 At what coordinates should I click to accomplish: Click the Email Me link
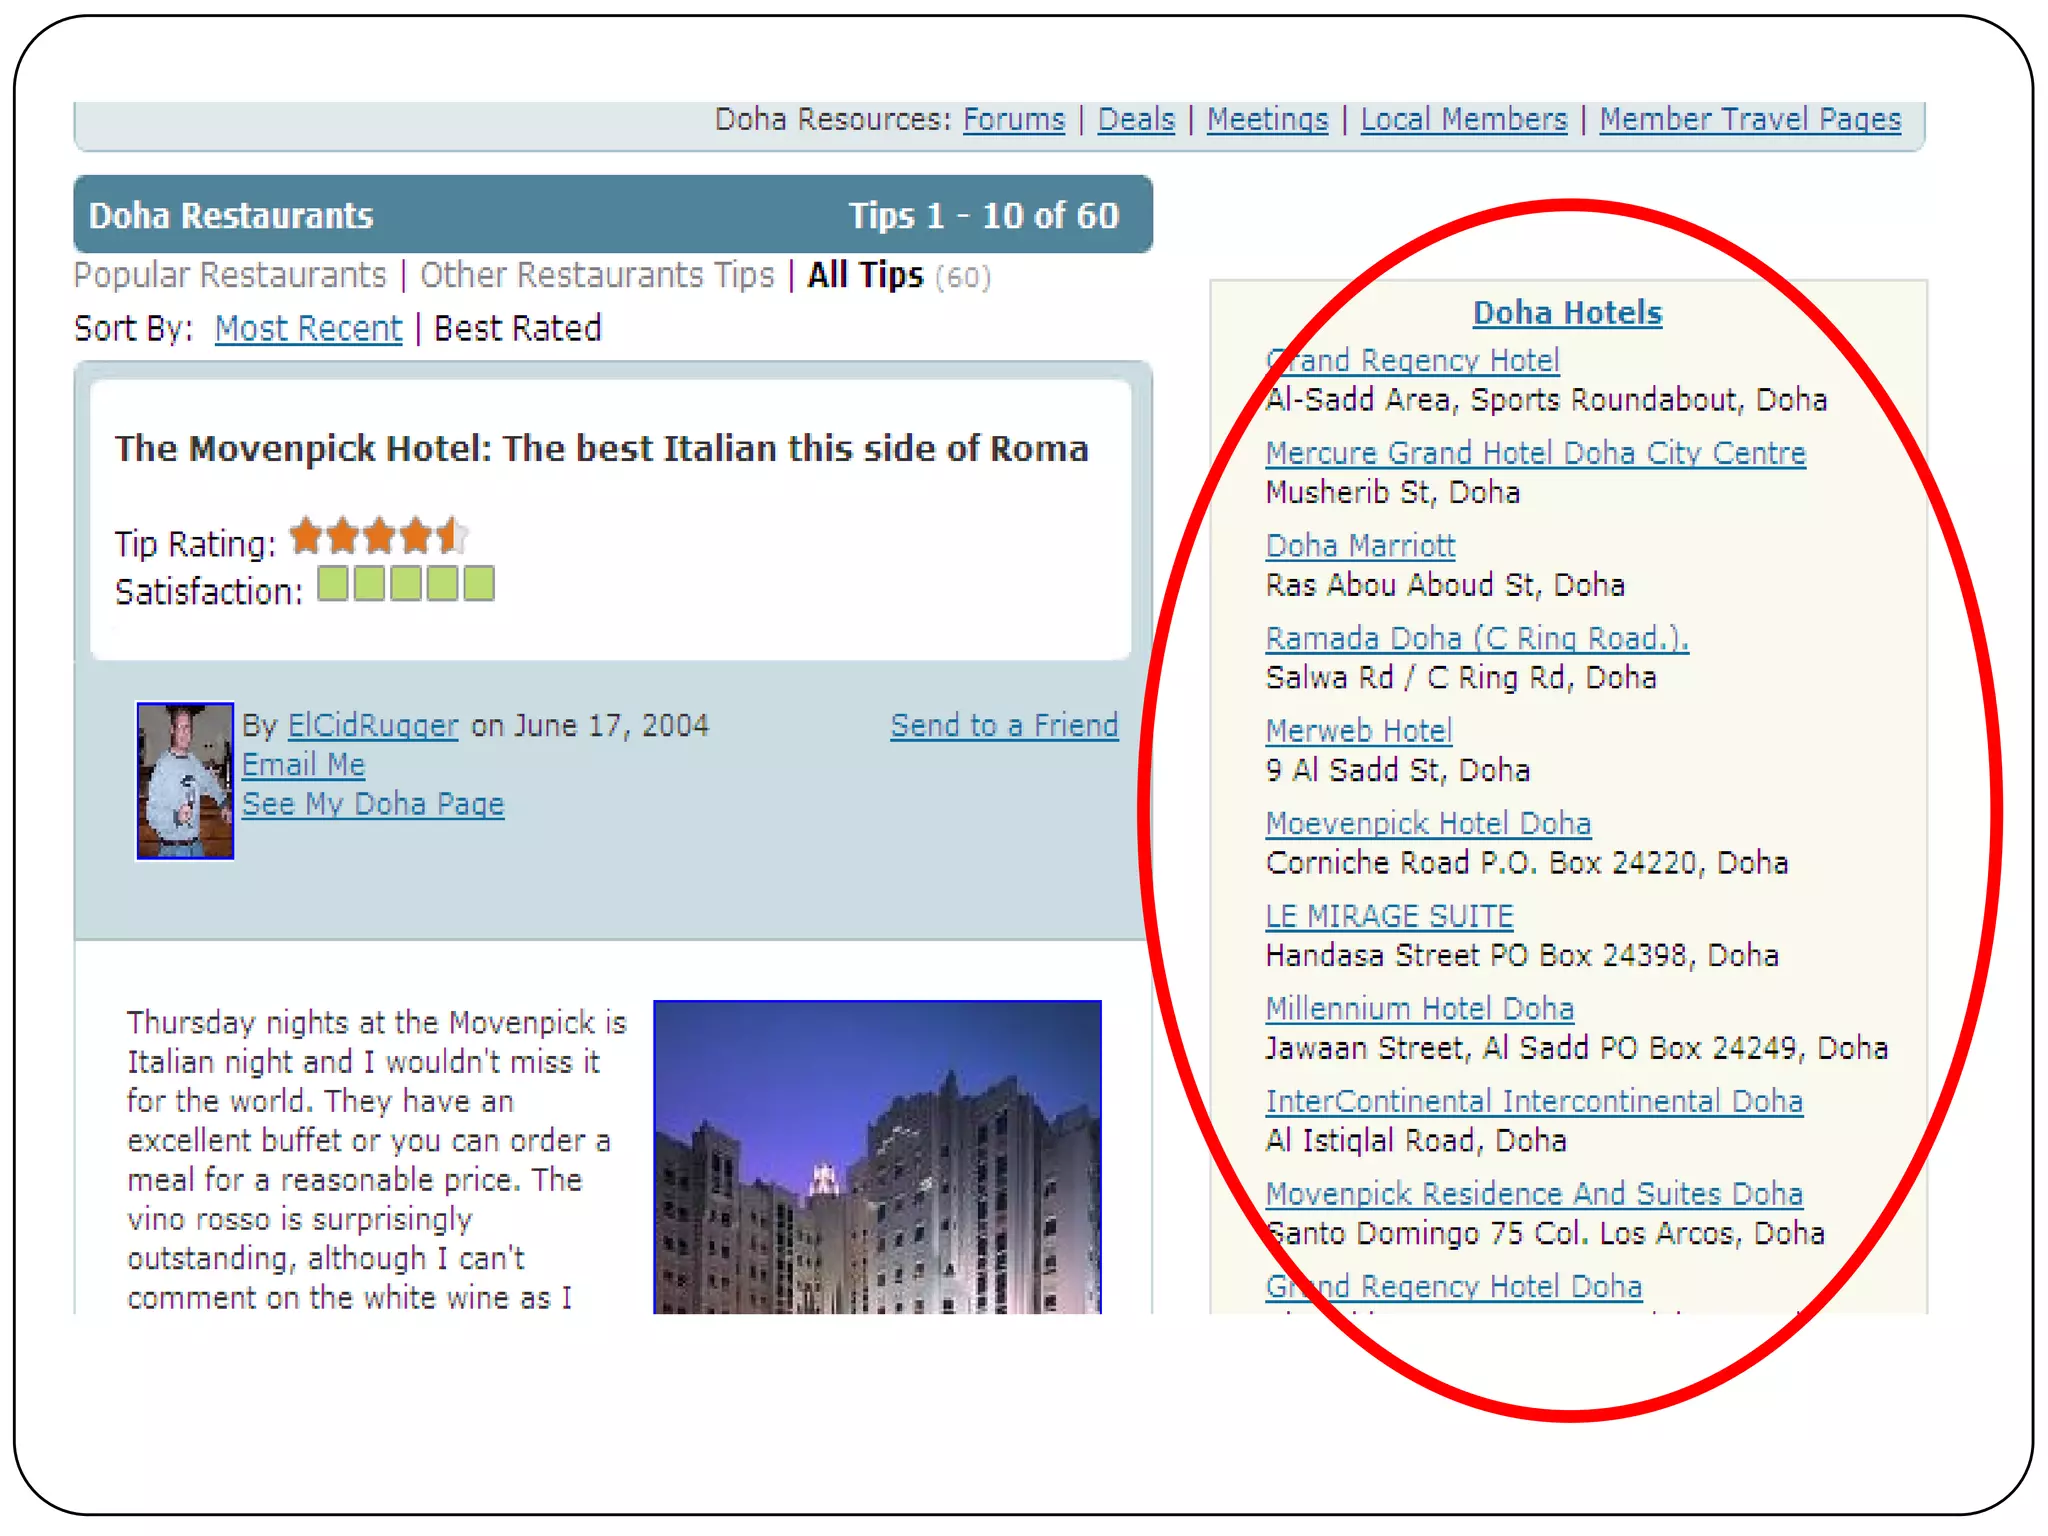303,765
